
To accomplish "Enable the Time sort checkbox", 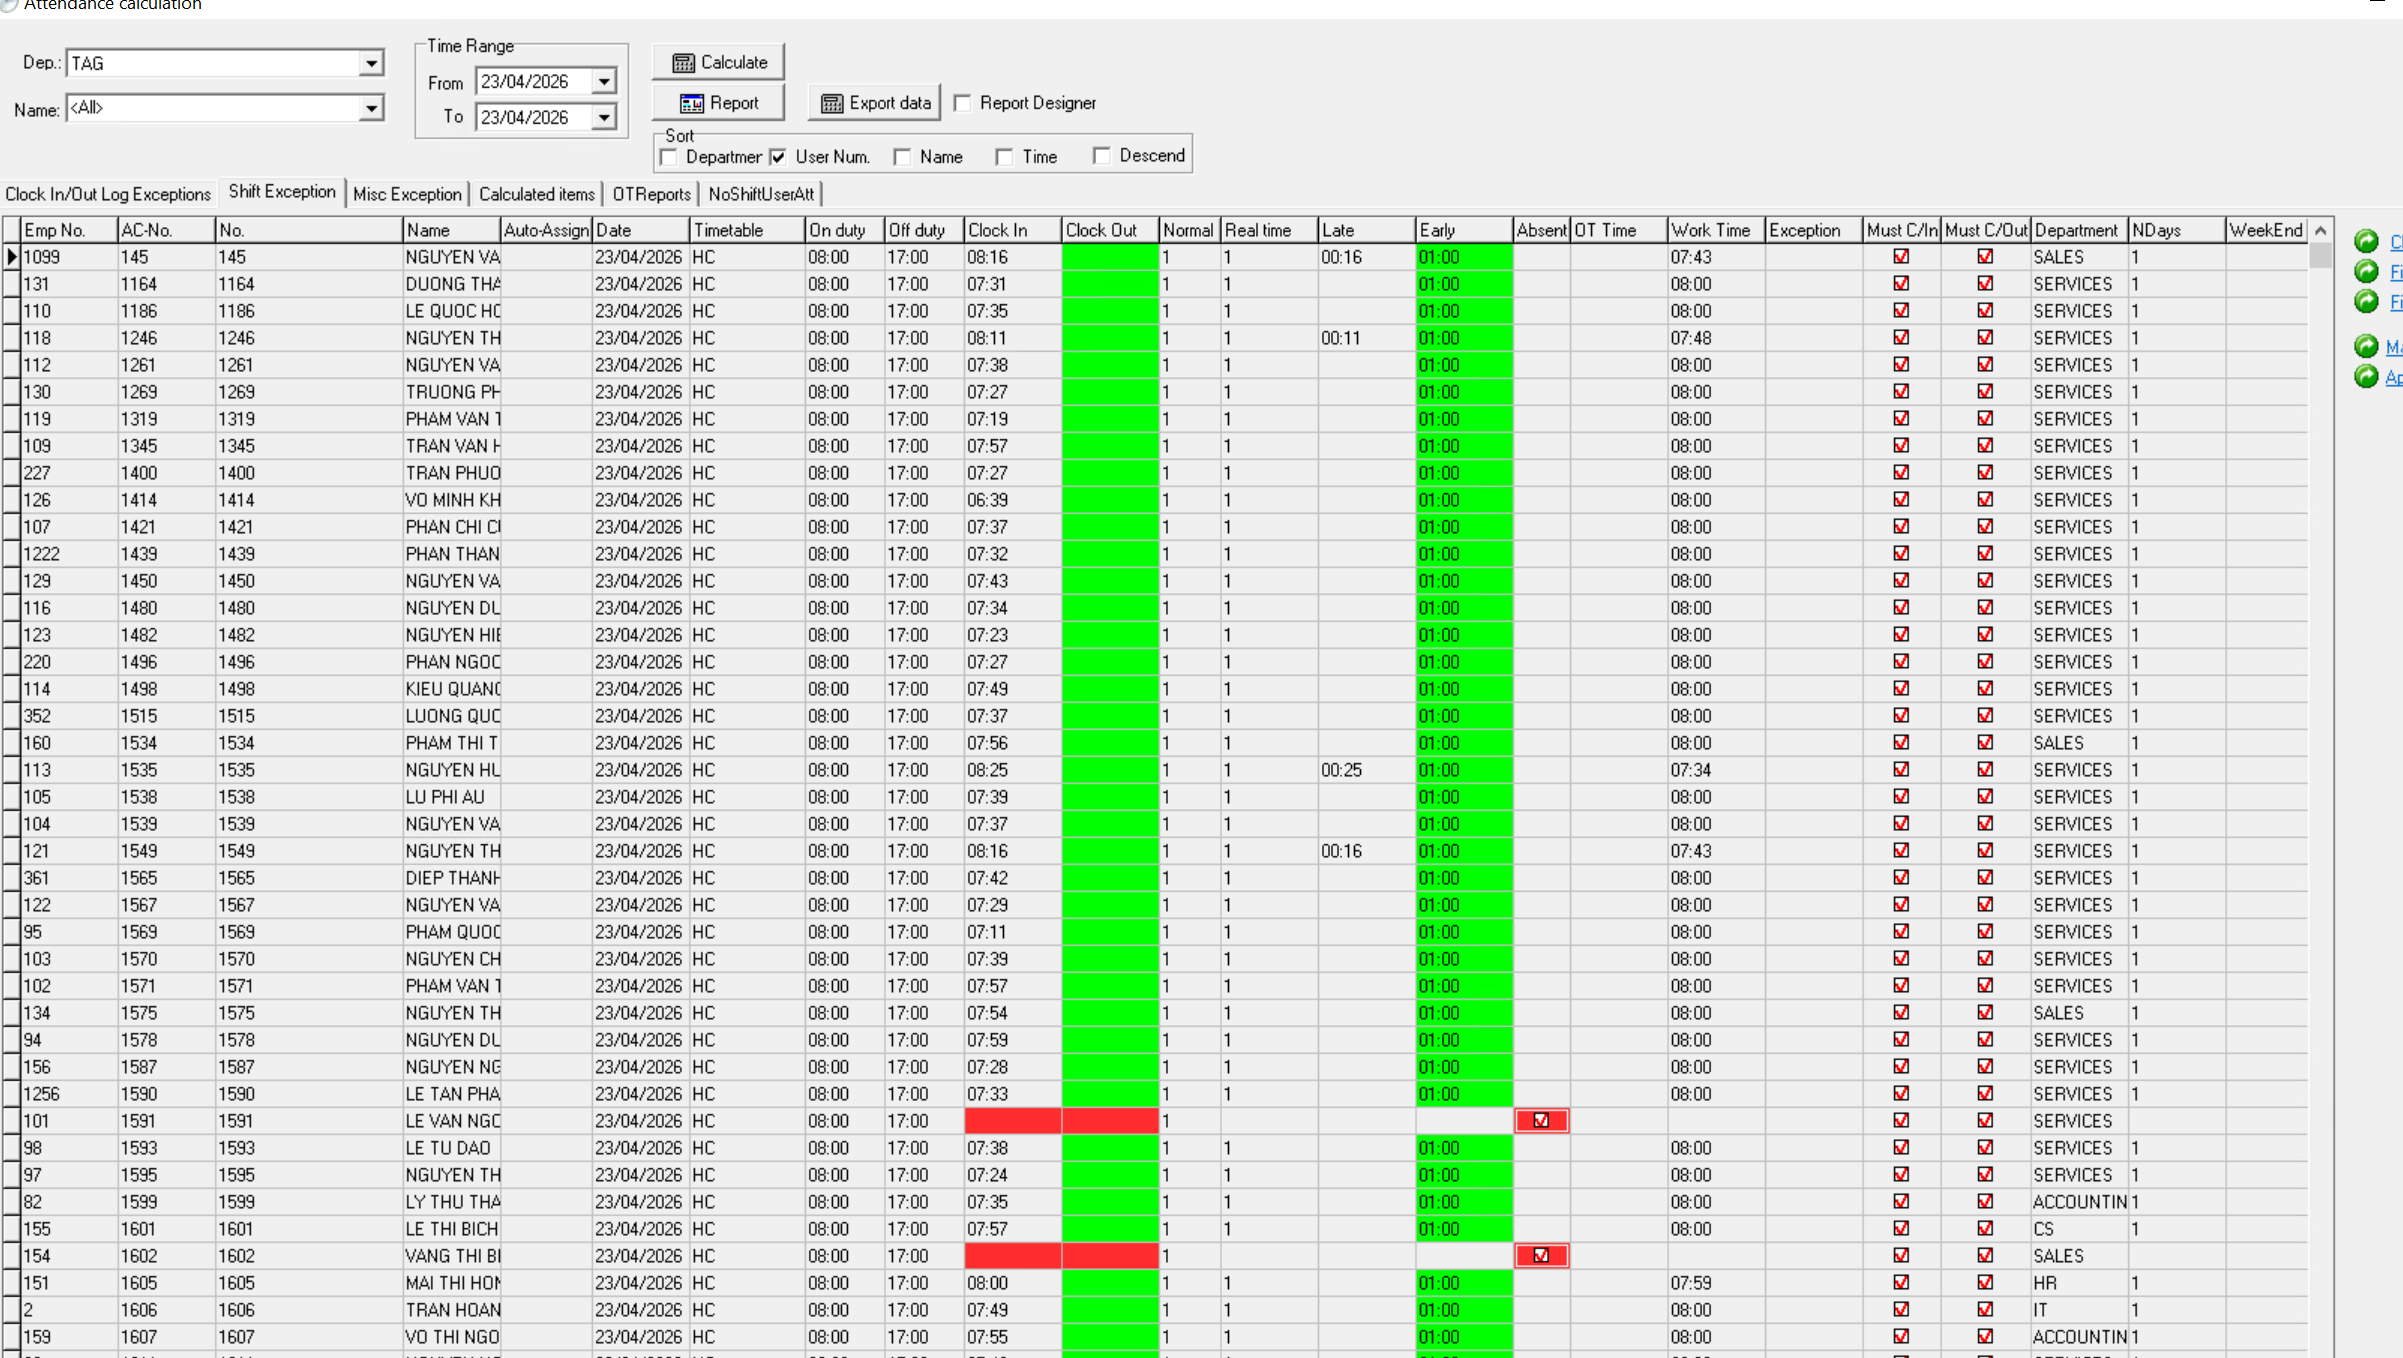I will coord(1005,157).
